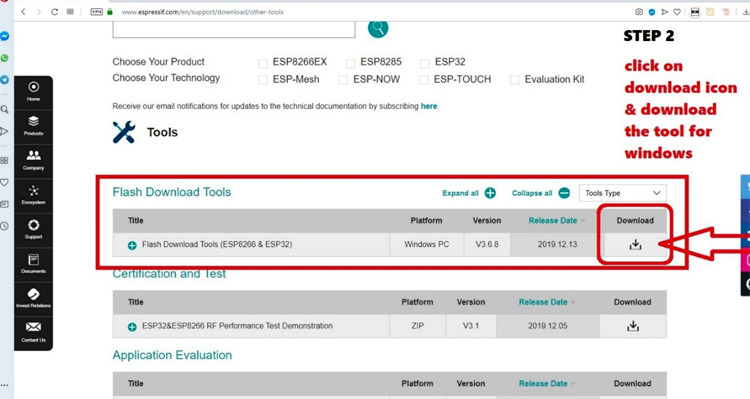The height and width of the screenshot is (399, 750).
Task: Go to Home in the site nav
Action: [33, 92]
